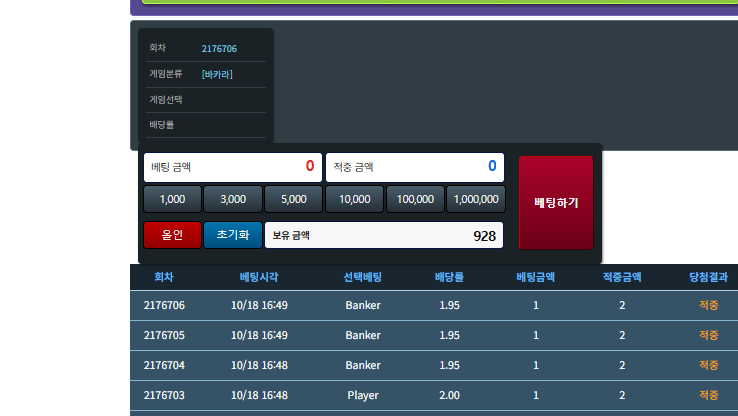
Task: Click the 배당률 table column header
Action: (449, 277)
